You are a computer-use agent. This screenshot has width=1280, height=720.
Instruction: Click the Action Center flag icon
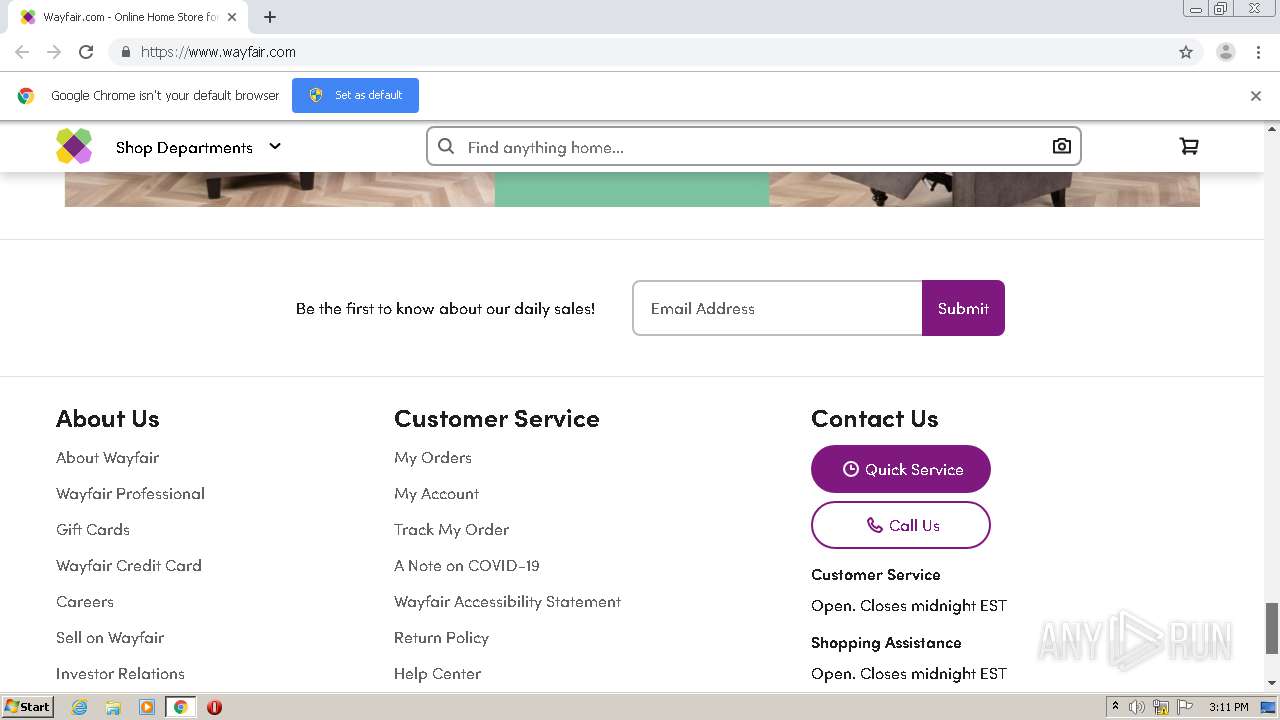click(x=1185, y=707)
